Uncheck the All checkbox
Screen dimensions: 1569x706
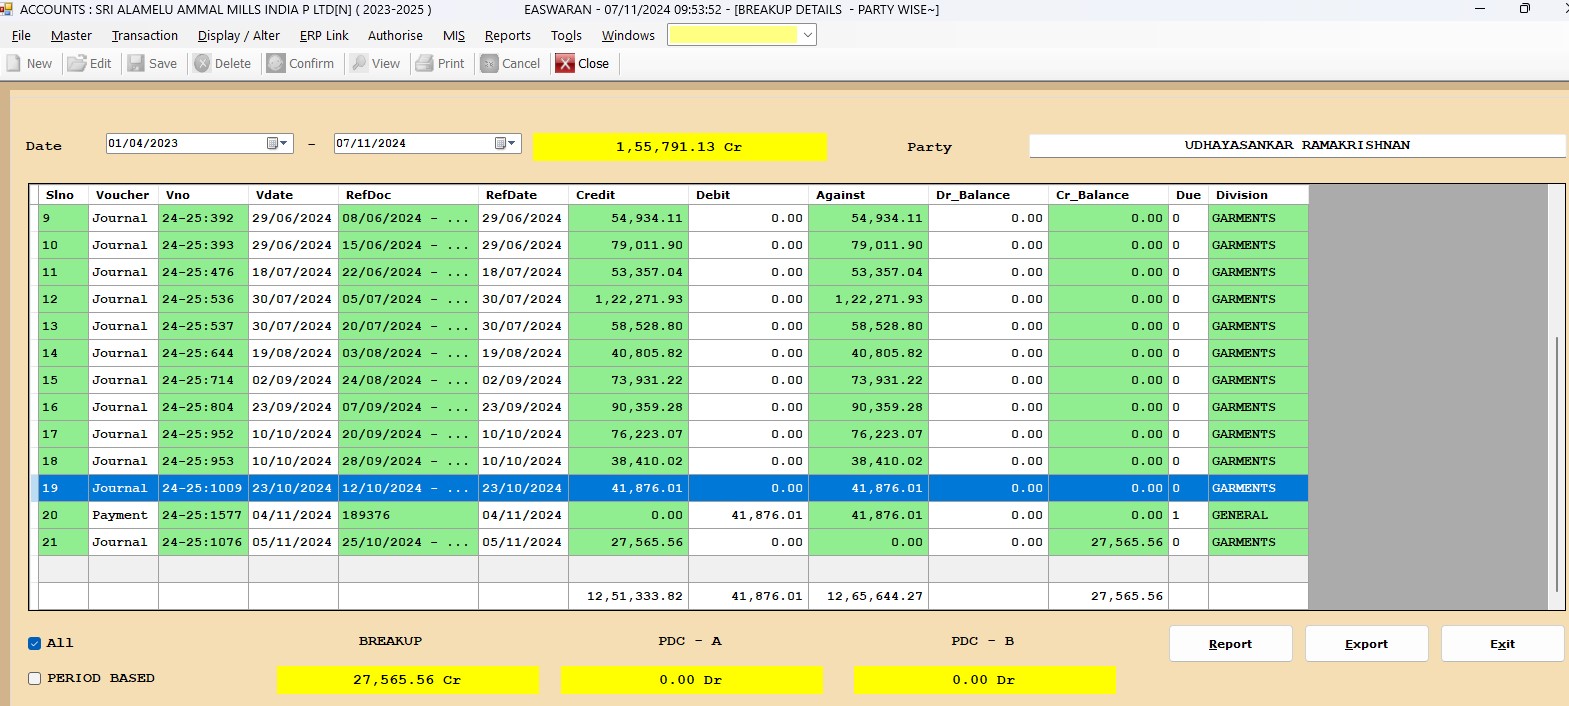click(35, 643)
